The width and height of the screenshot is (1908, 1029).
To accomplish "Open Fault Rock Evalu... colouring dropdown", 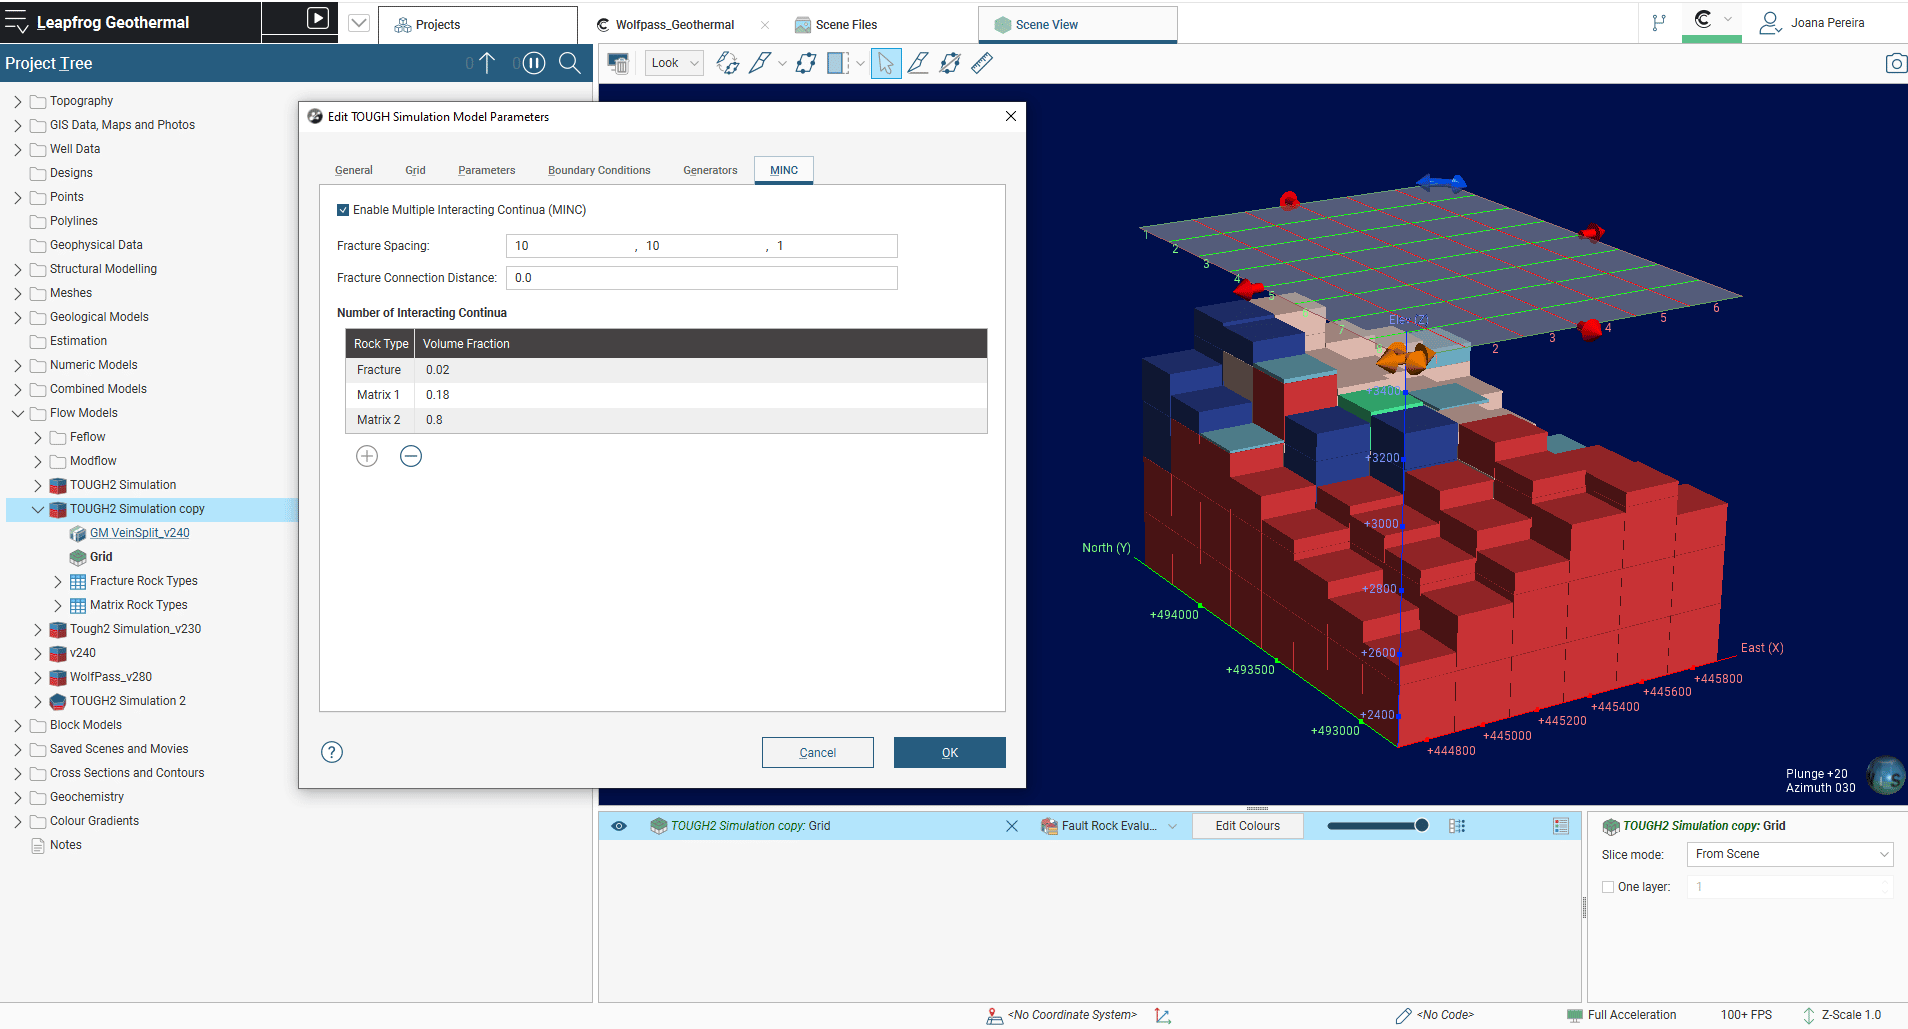I will [1110, 826].
